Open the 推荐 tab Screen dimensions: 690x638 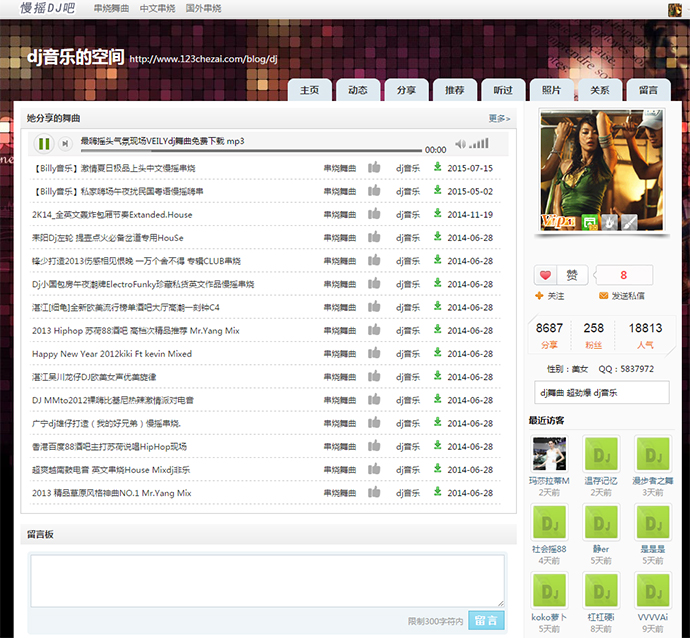pos(455,90)
